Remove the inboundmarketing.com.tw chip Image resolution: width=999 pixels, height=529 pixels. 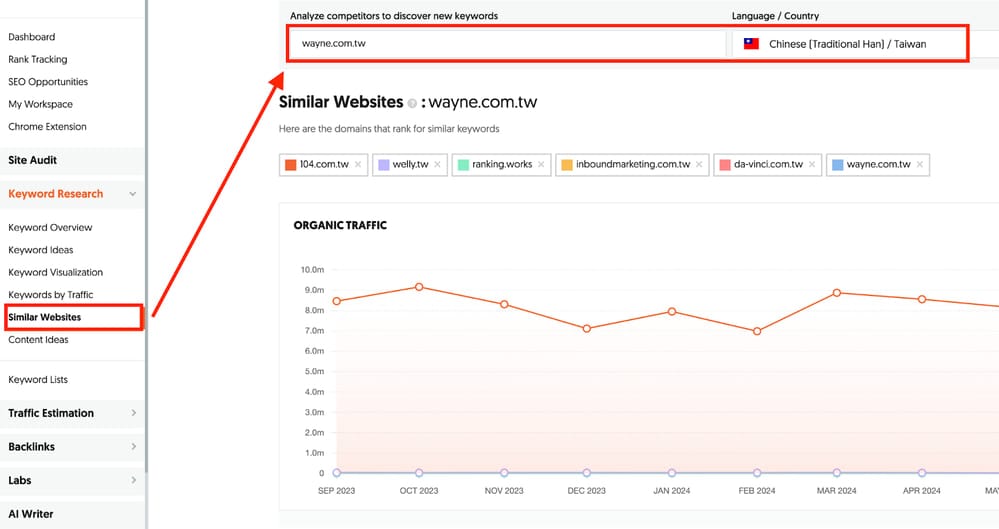pyautogui.click(x=699, y=164)
